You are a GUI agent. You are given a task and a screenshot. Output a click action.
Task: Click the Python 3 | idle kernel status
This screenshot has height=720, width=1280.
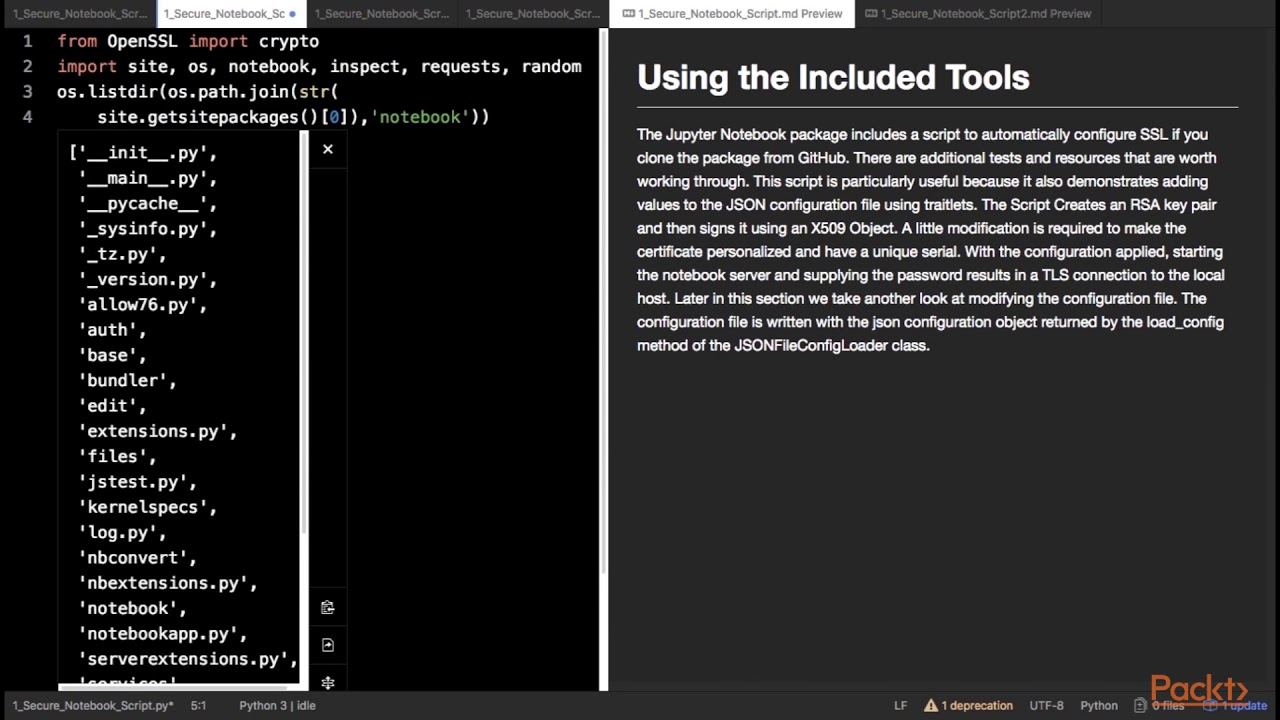click(x=277, y=705)
